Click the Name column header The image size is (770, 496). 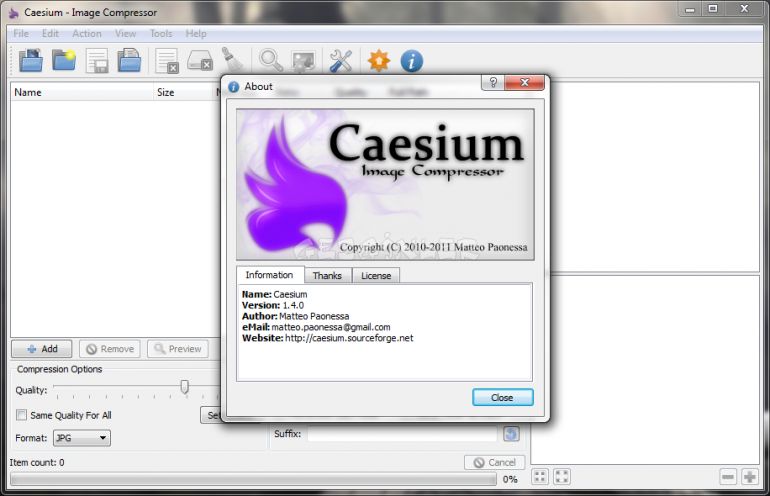point(82,92)
